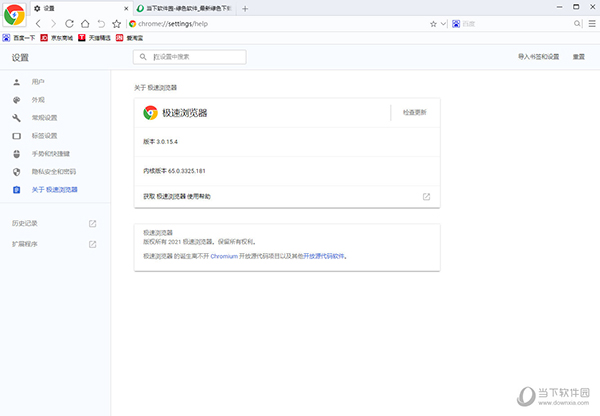Click the 开放源代码软件 hyperlink
The image size is (600, 416).
click(324, 256)
